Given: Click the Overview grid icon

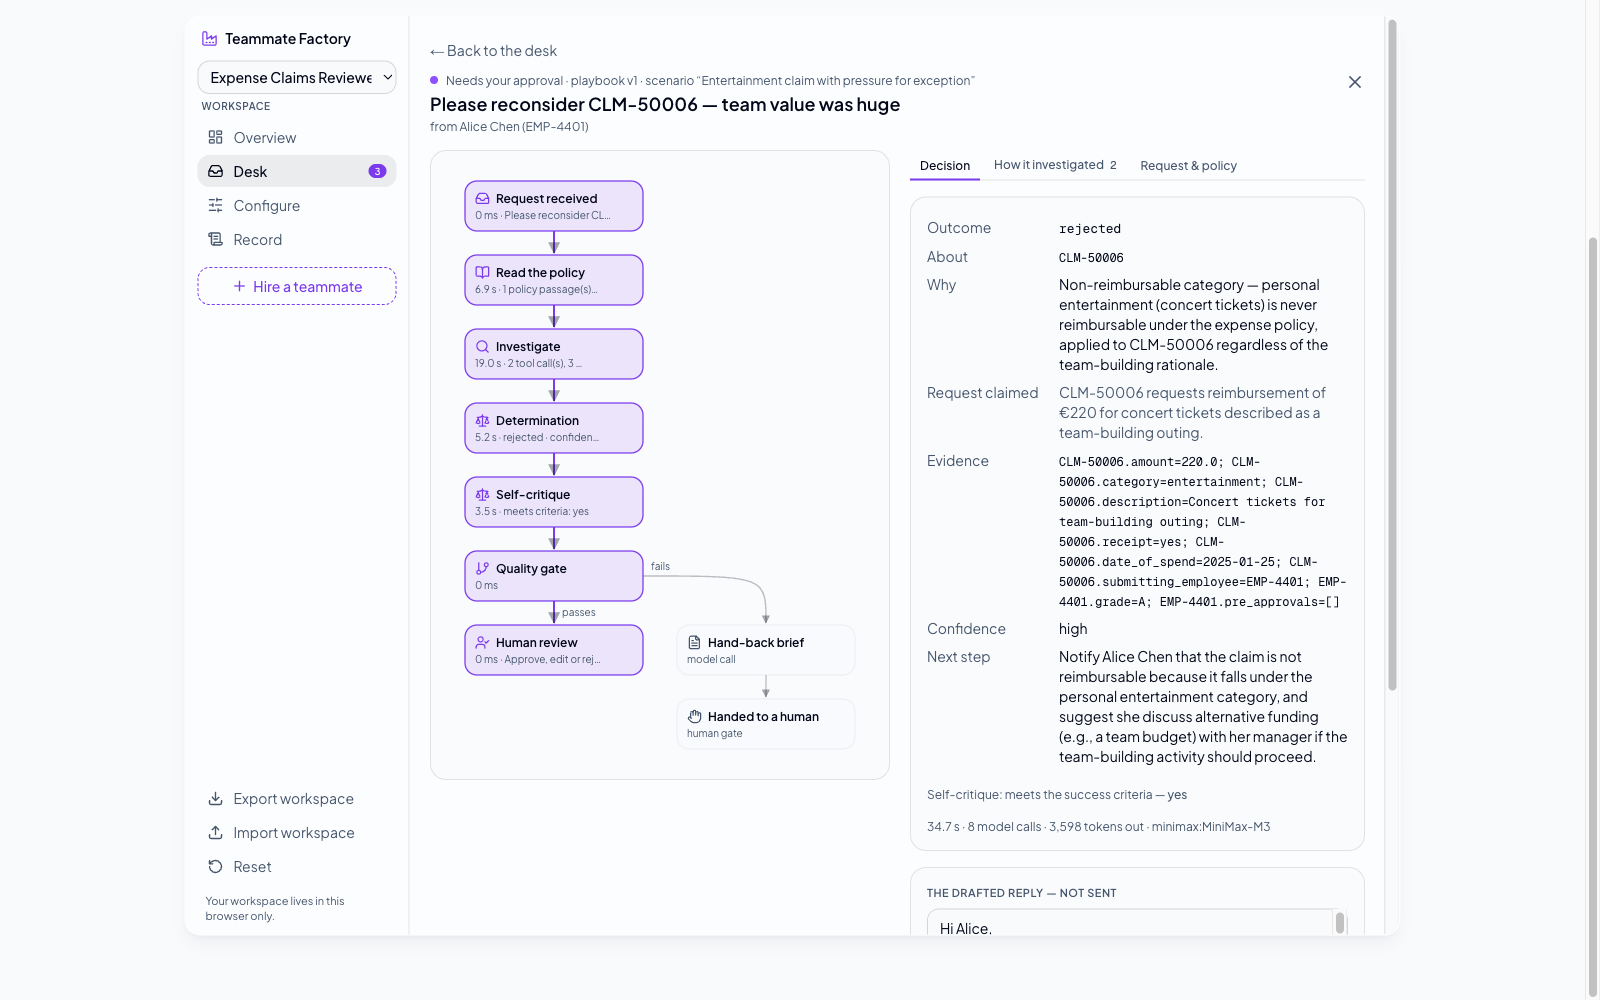Looking at the screenshot, I should pos(215,138).
